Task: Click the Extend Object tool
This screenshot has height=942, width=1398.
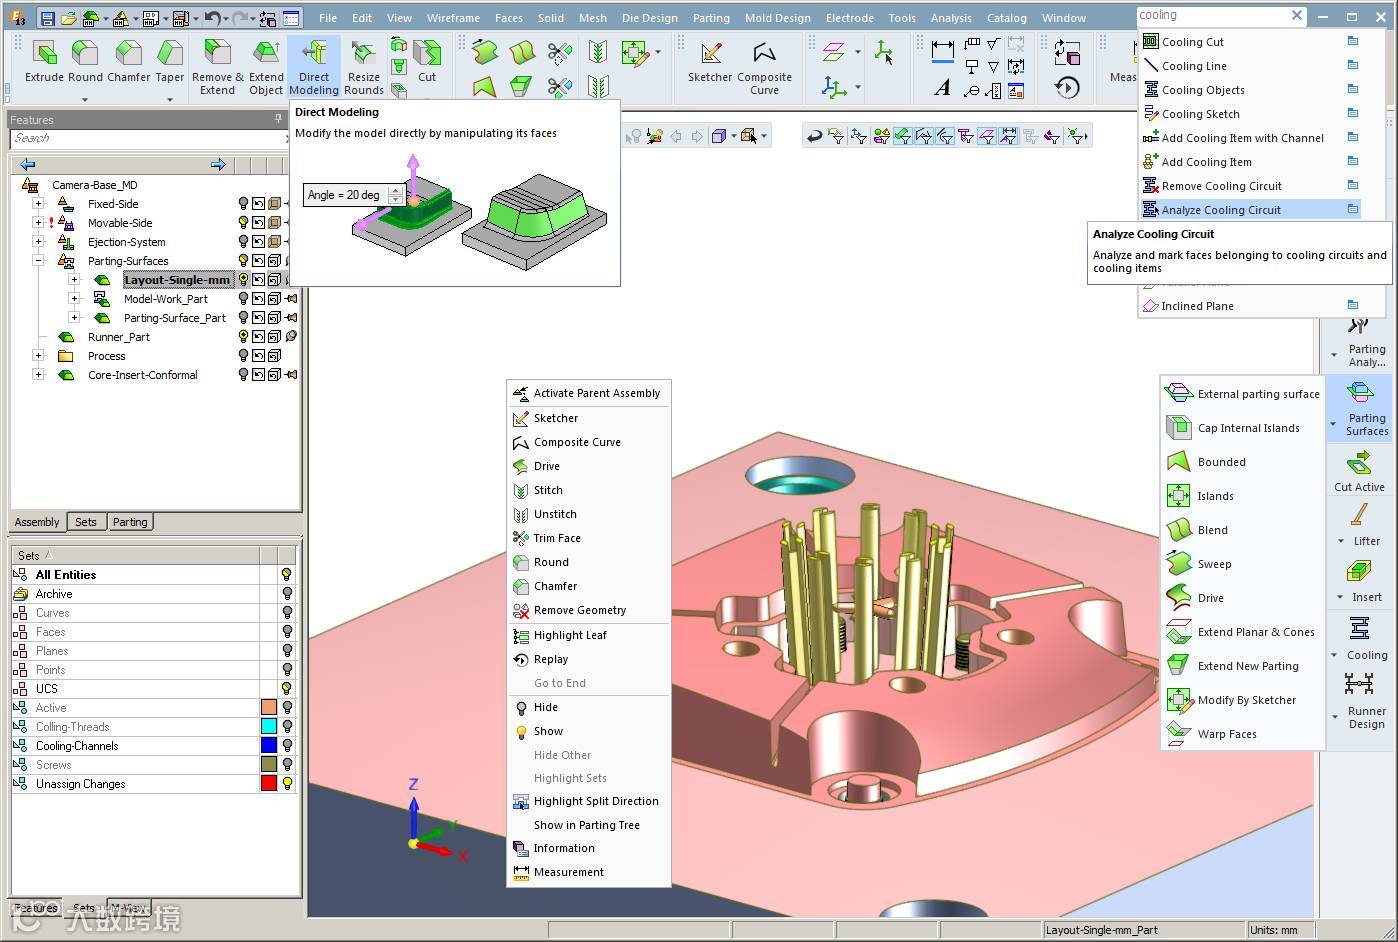Action: [266, 67]
